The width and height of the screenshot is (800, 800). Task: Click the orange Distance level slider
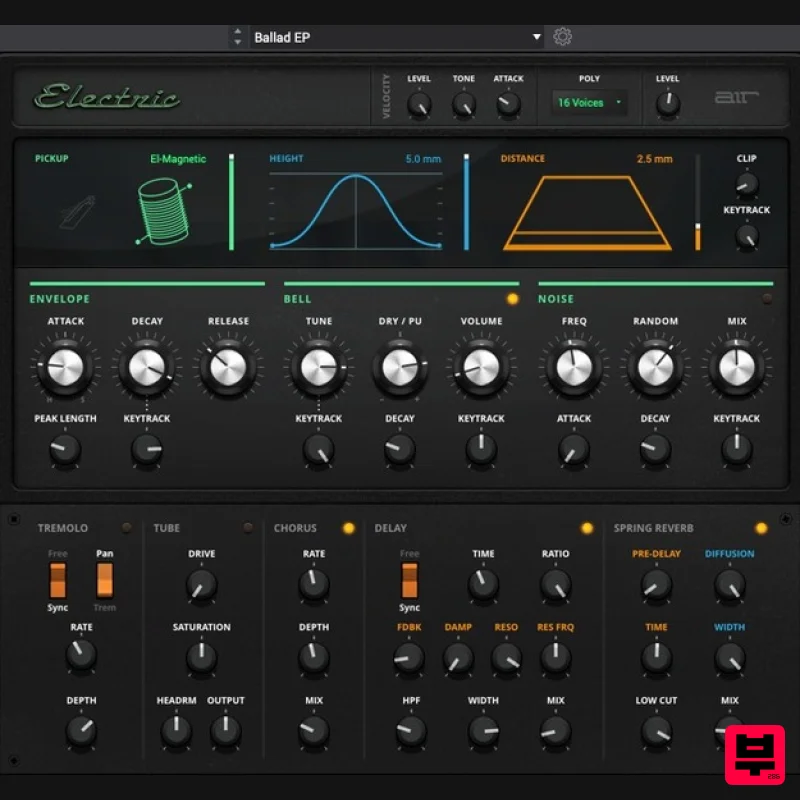point(697,202)
